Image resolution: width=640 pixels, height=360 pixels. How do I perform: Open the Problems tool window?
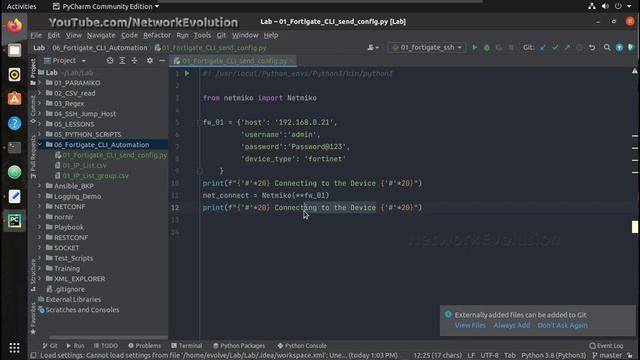click(x=144, y=346)
